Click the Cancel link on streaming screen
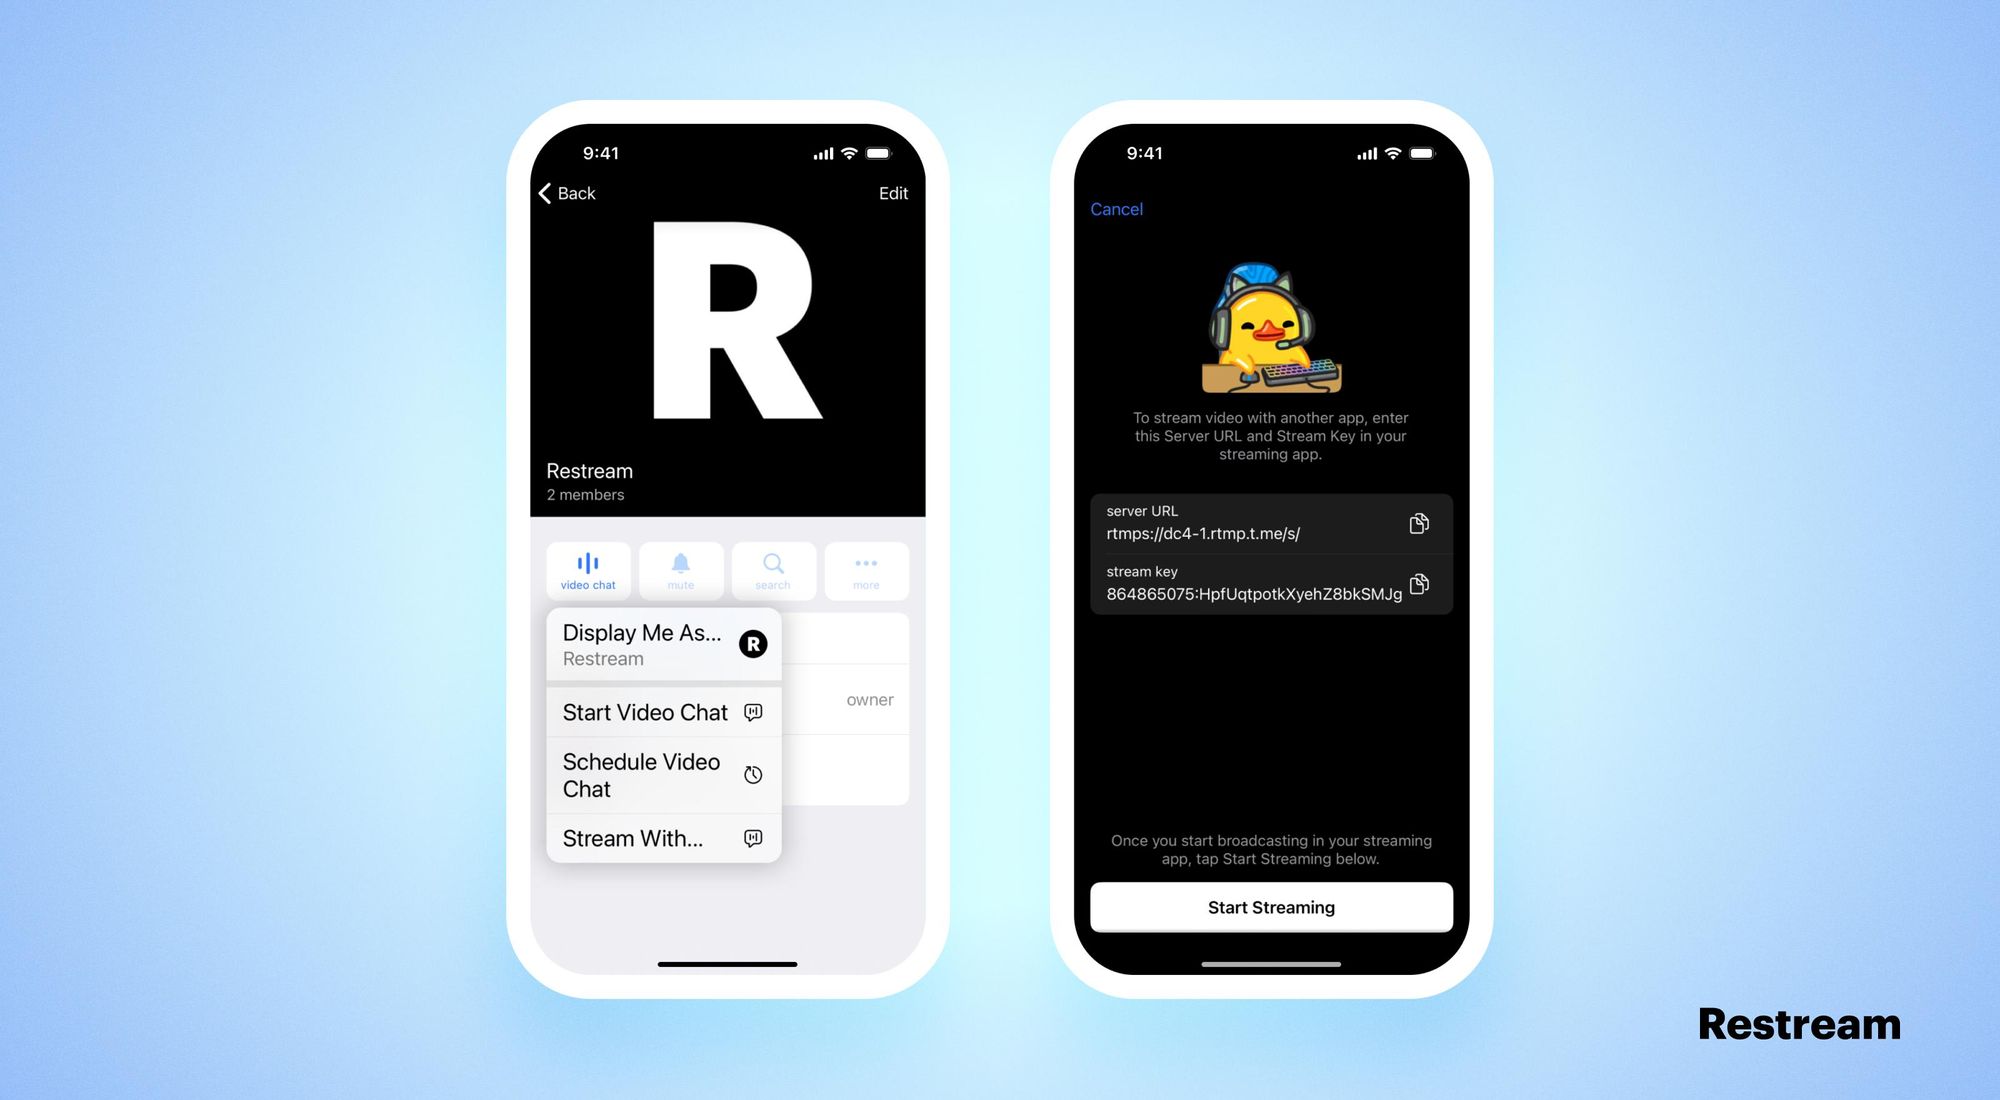Viewport: 2000px width, 1100px height. point(1116,209)
